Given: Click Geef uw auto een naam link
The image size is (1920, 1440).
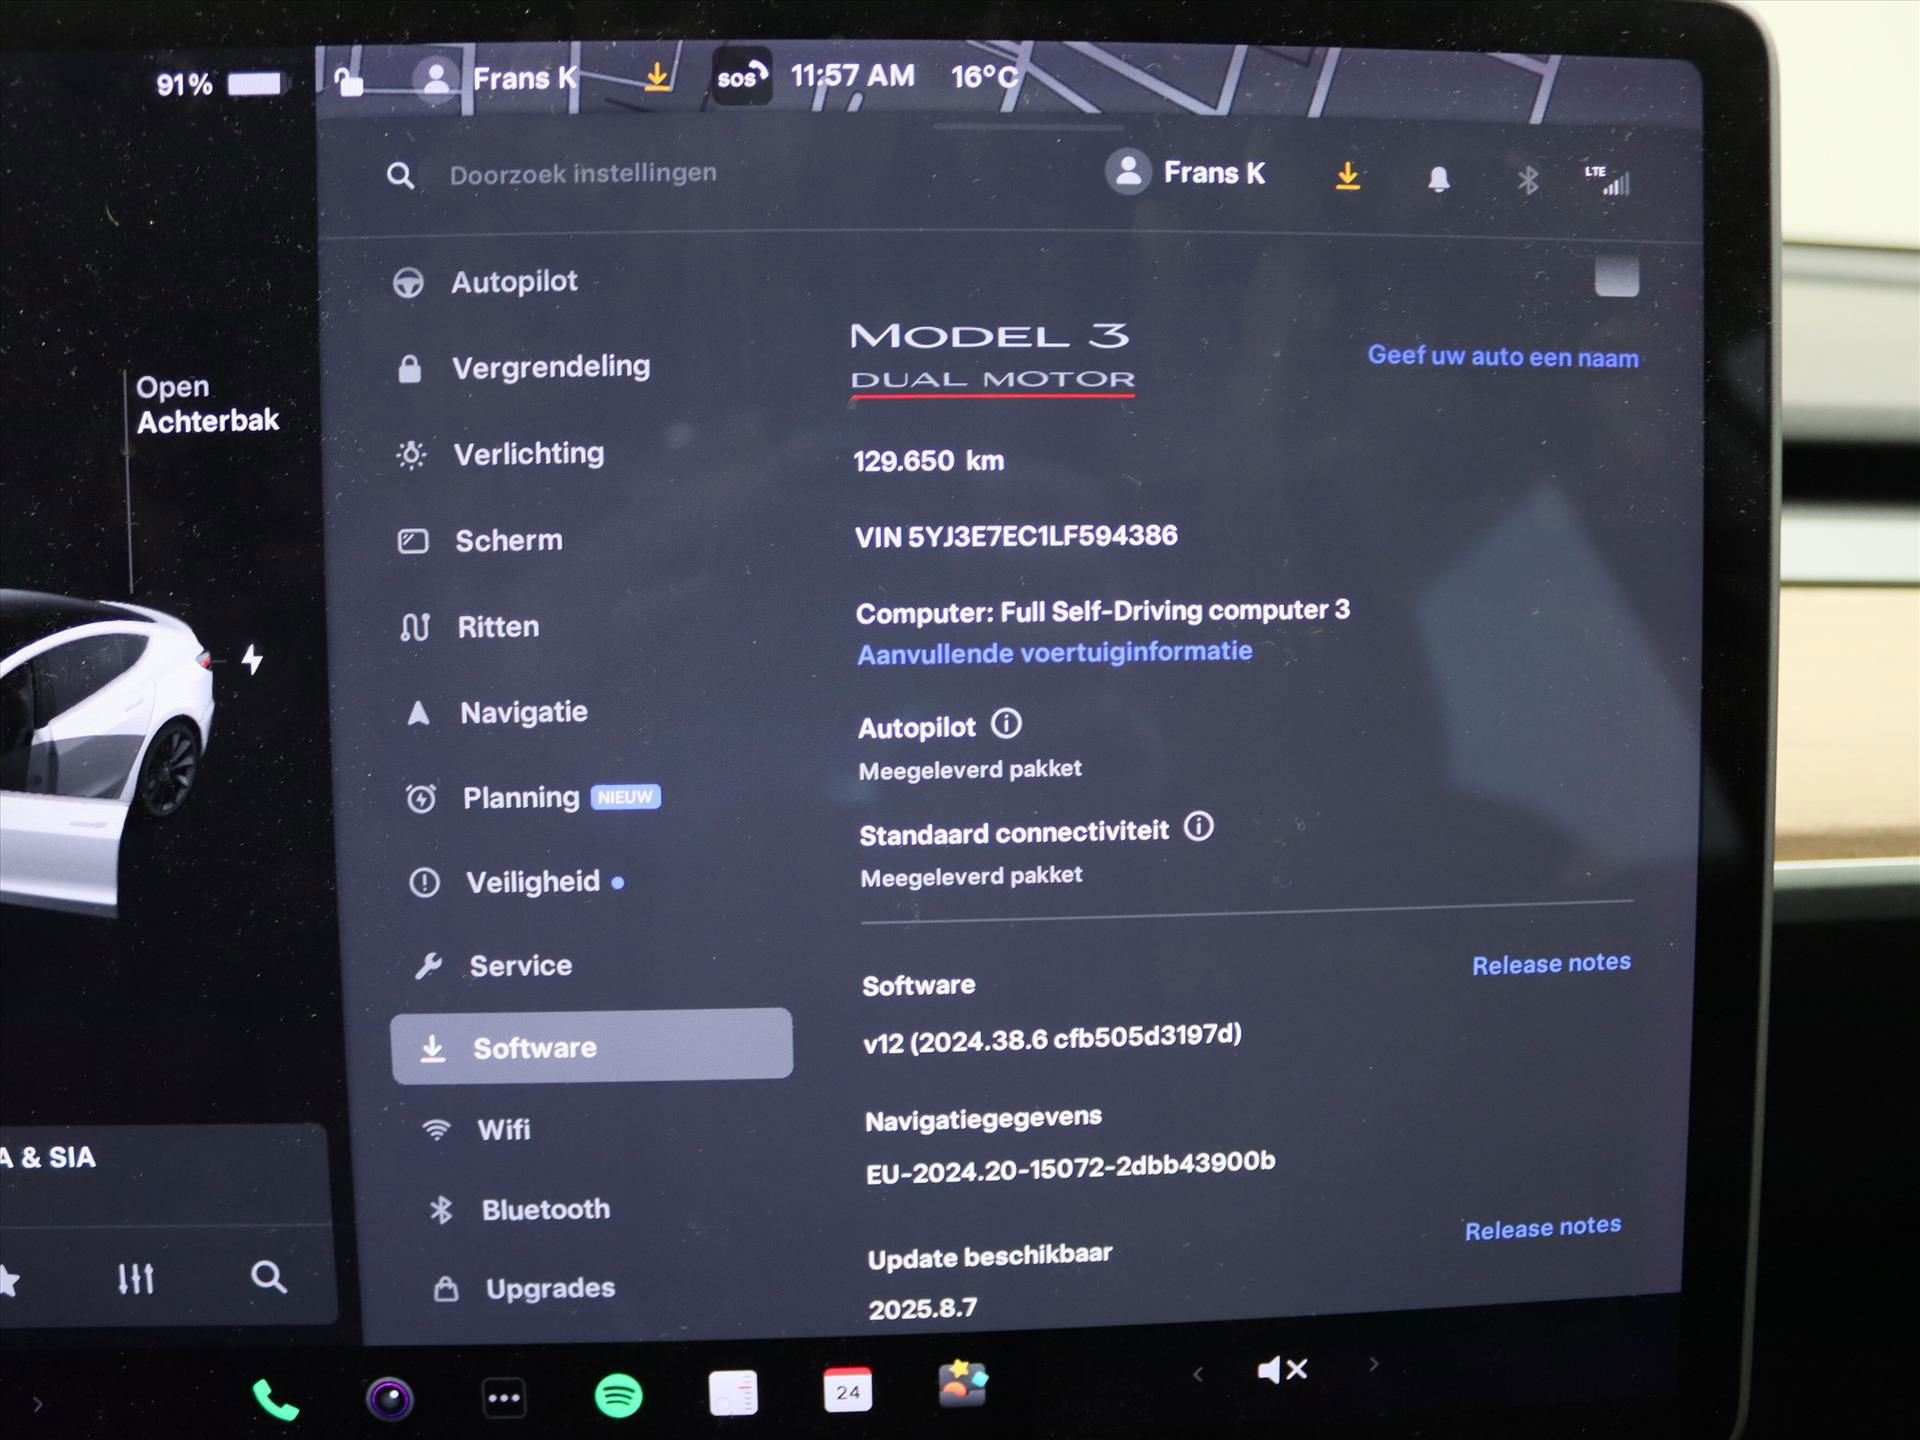Looking at the screenshot, I should (1503, 357).
